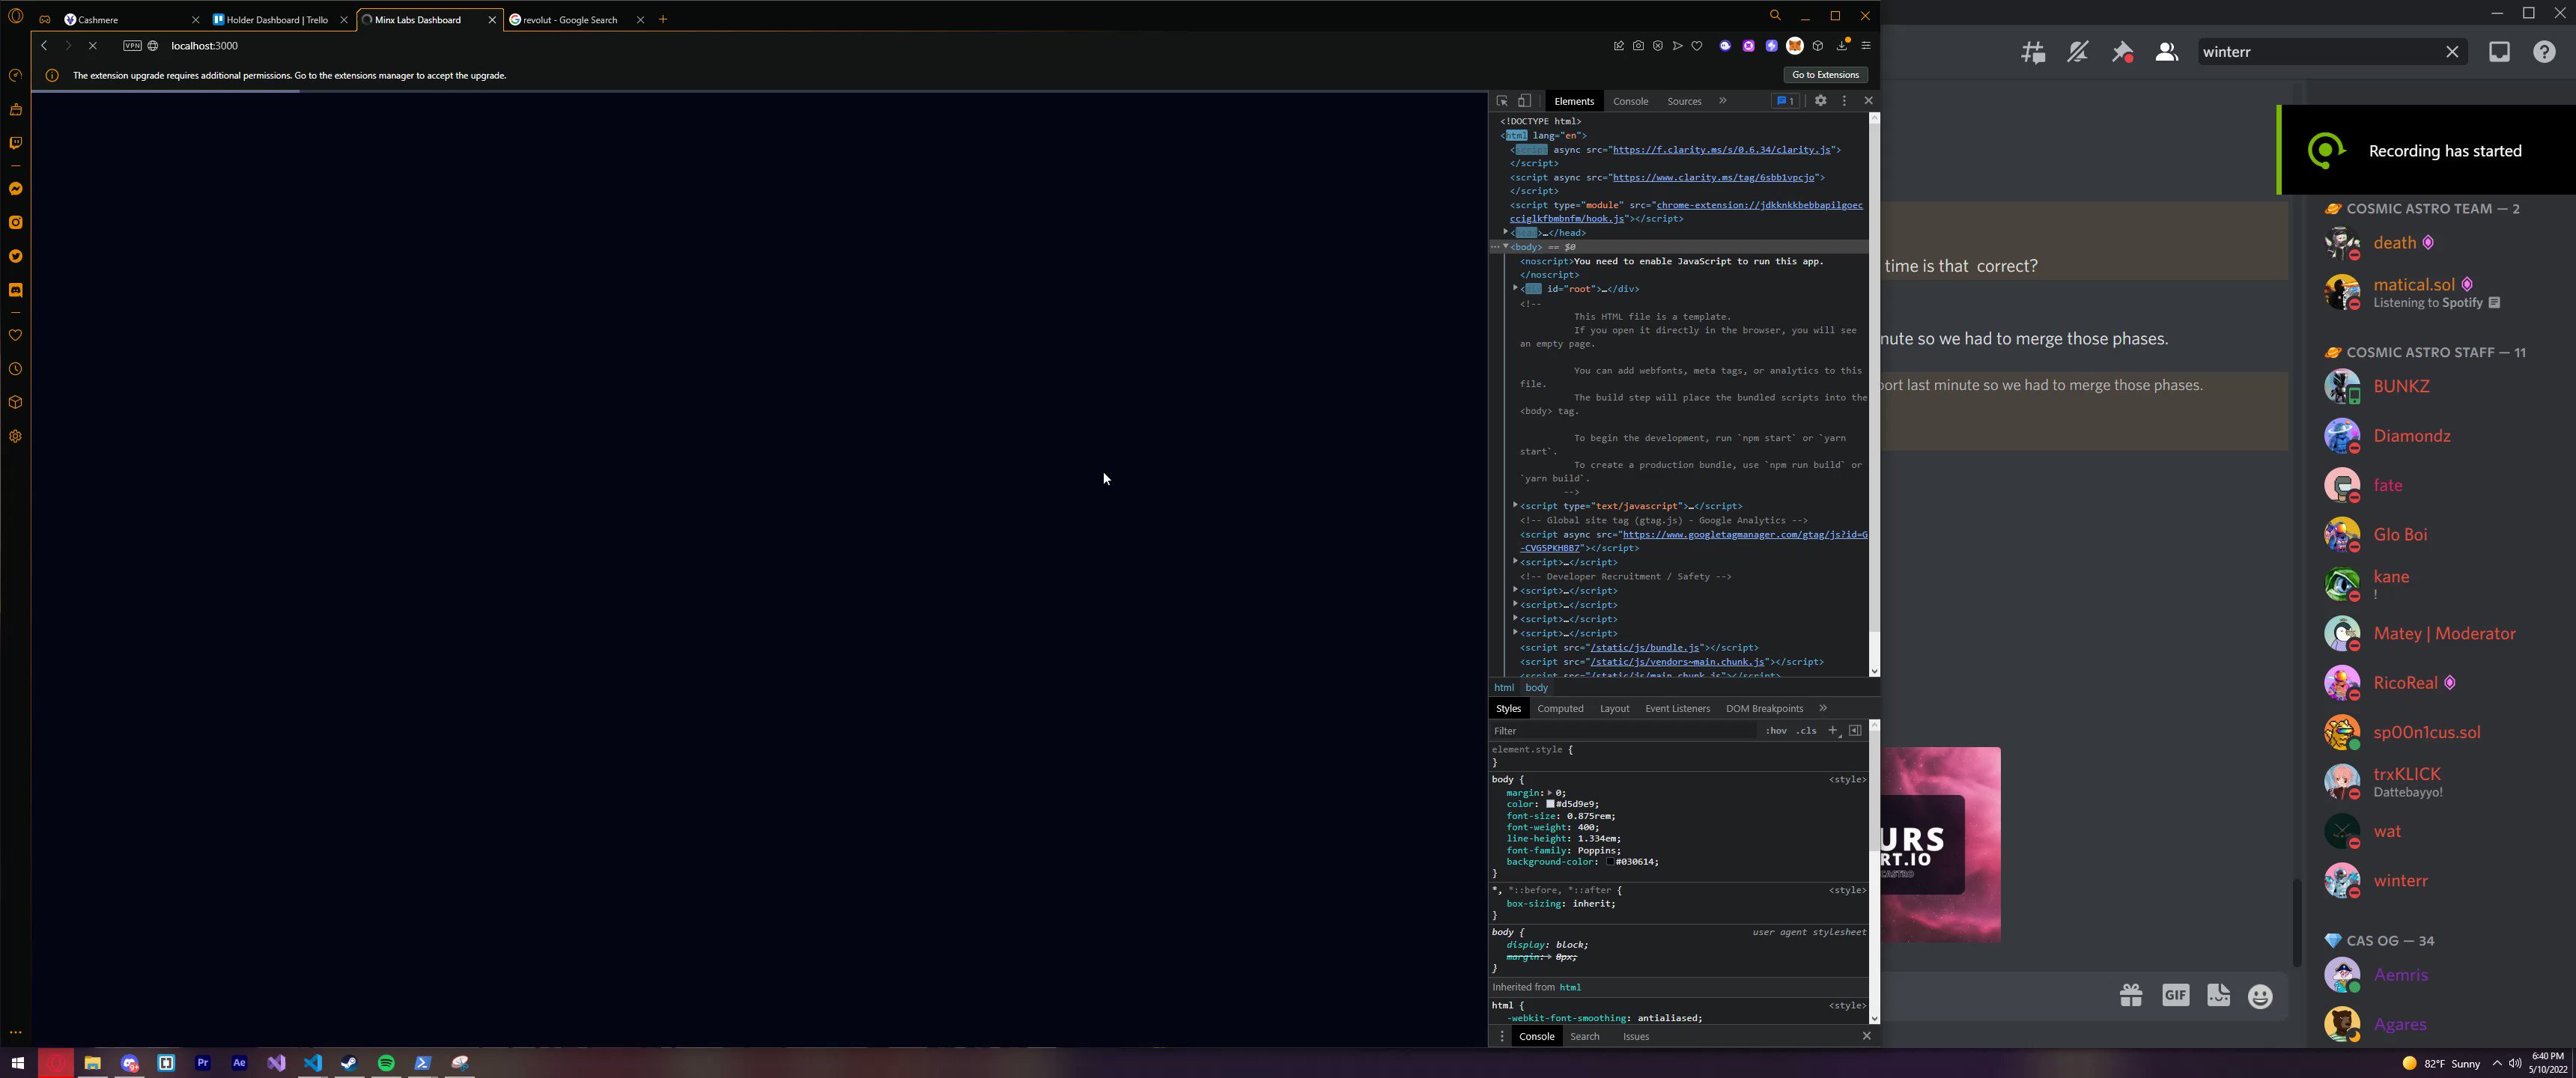
Task: Clear the Discord winterr search
Action: coord(2452,52)
